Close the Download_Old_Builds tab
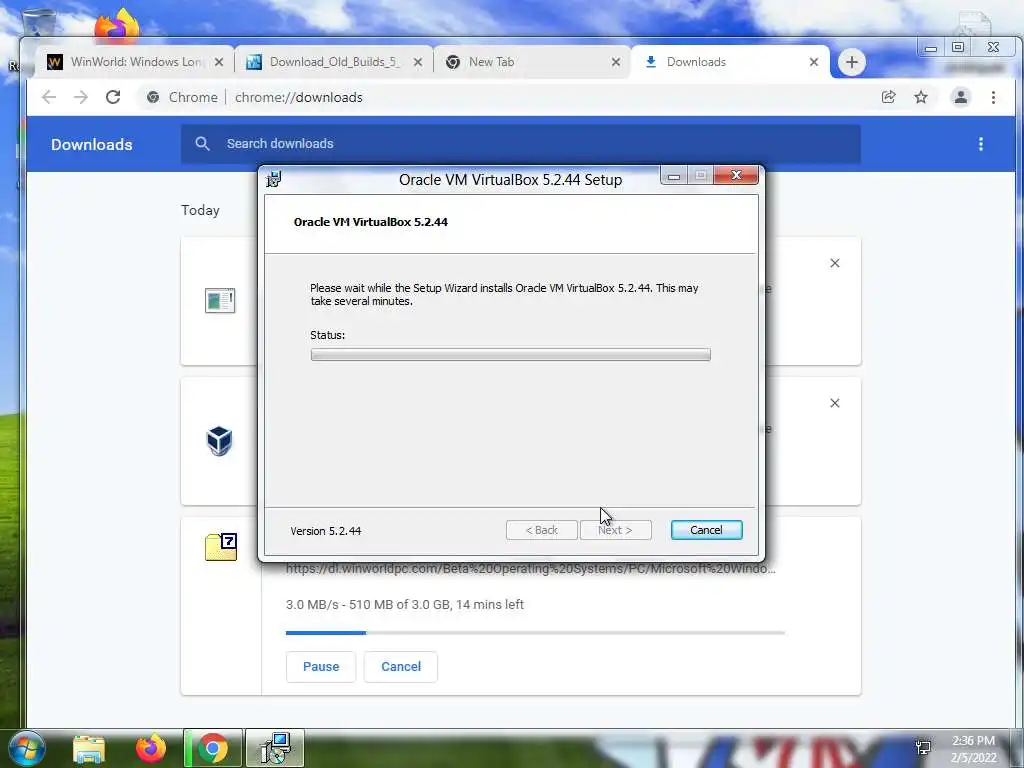Screen dimensions: 1024x768 point(418,62)
